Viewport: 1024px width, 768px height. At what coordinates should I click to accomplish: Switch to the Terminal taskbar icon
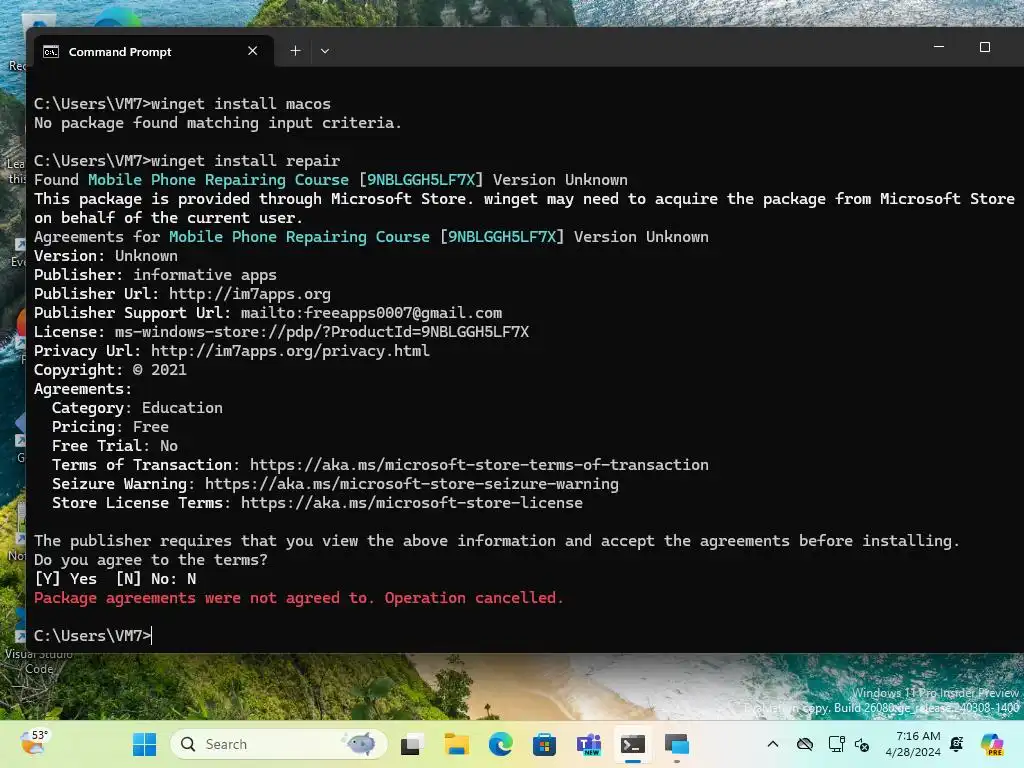[x=633, y=744]
